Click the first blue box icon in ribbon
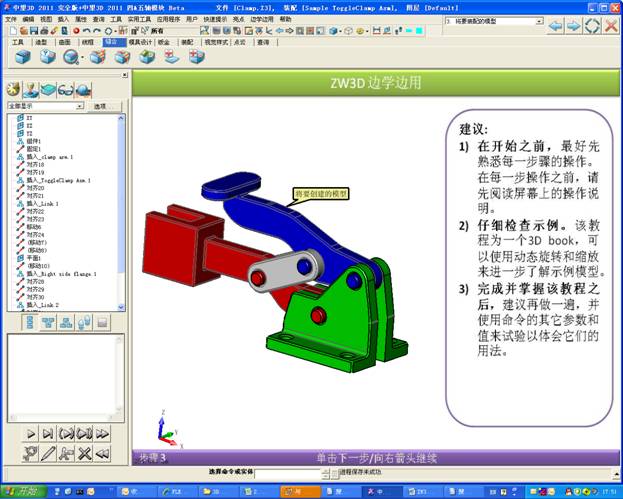The width and height of the screenshot is (623, 499). pyautogui.click(x=23, y=57)
